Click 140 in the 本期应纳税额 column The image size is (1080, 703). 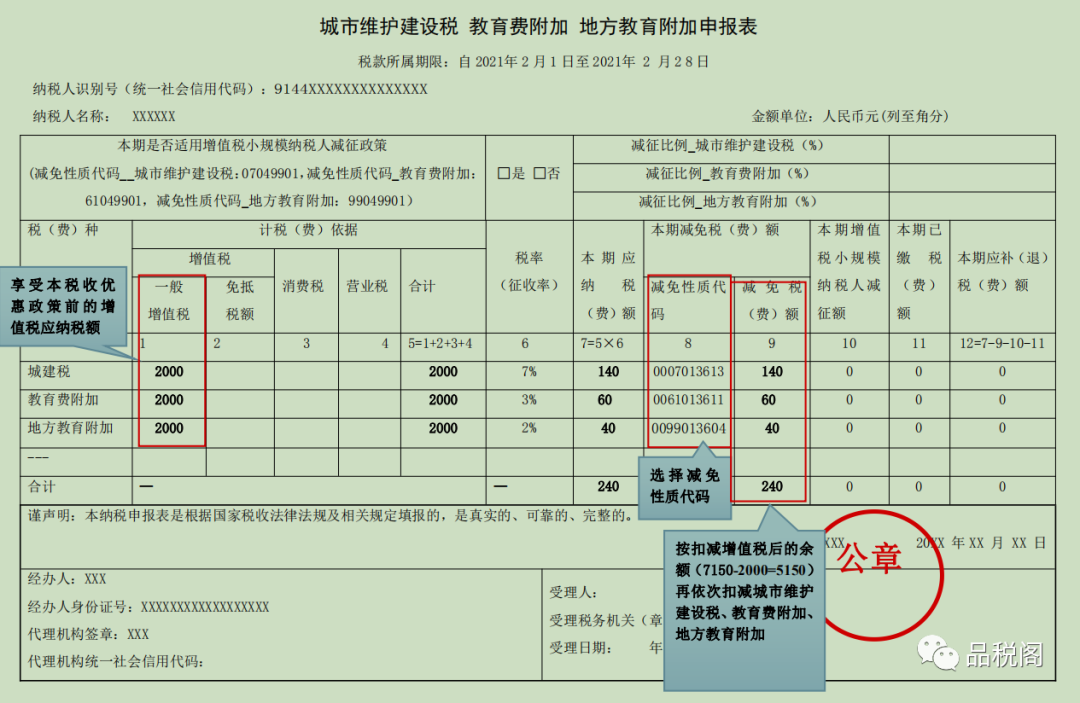tap(608, 372)
